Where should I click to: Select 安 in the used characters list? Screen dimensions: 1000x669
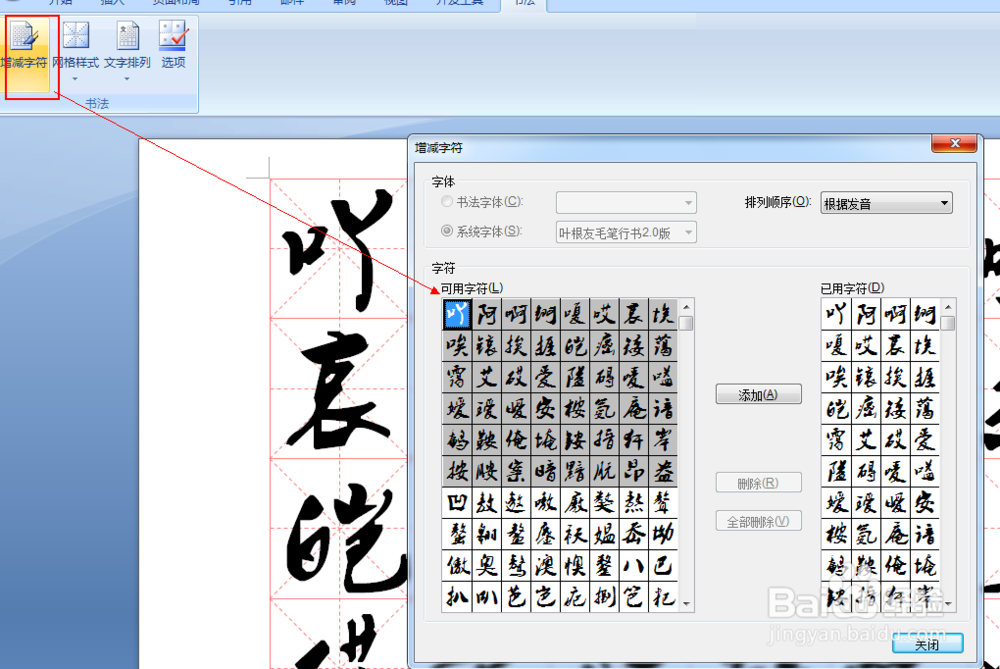click(x=925, y=503)
